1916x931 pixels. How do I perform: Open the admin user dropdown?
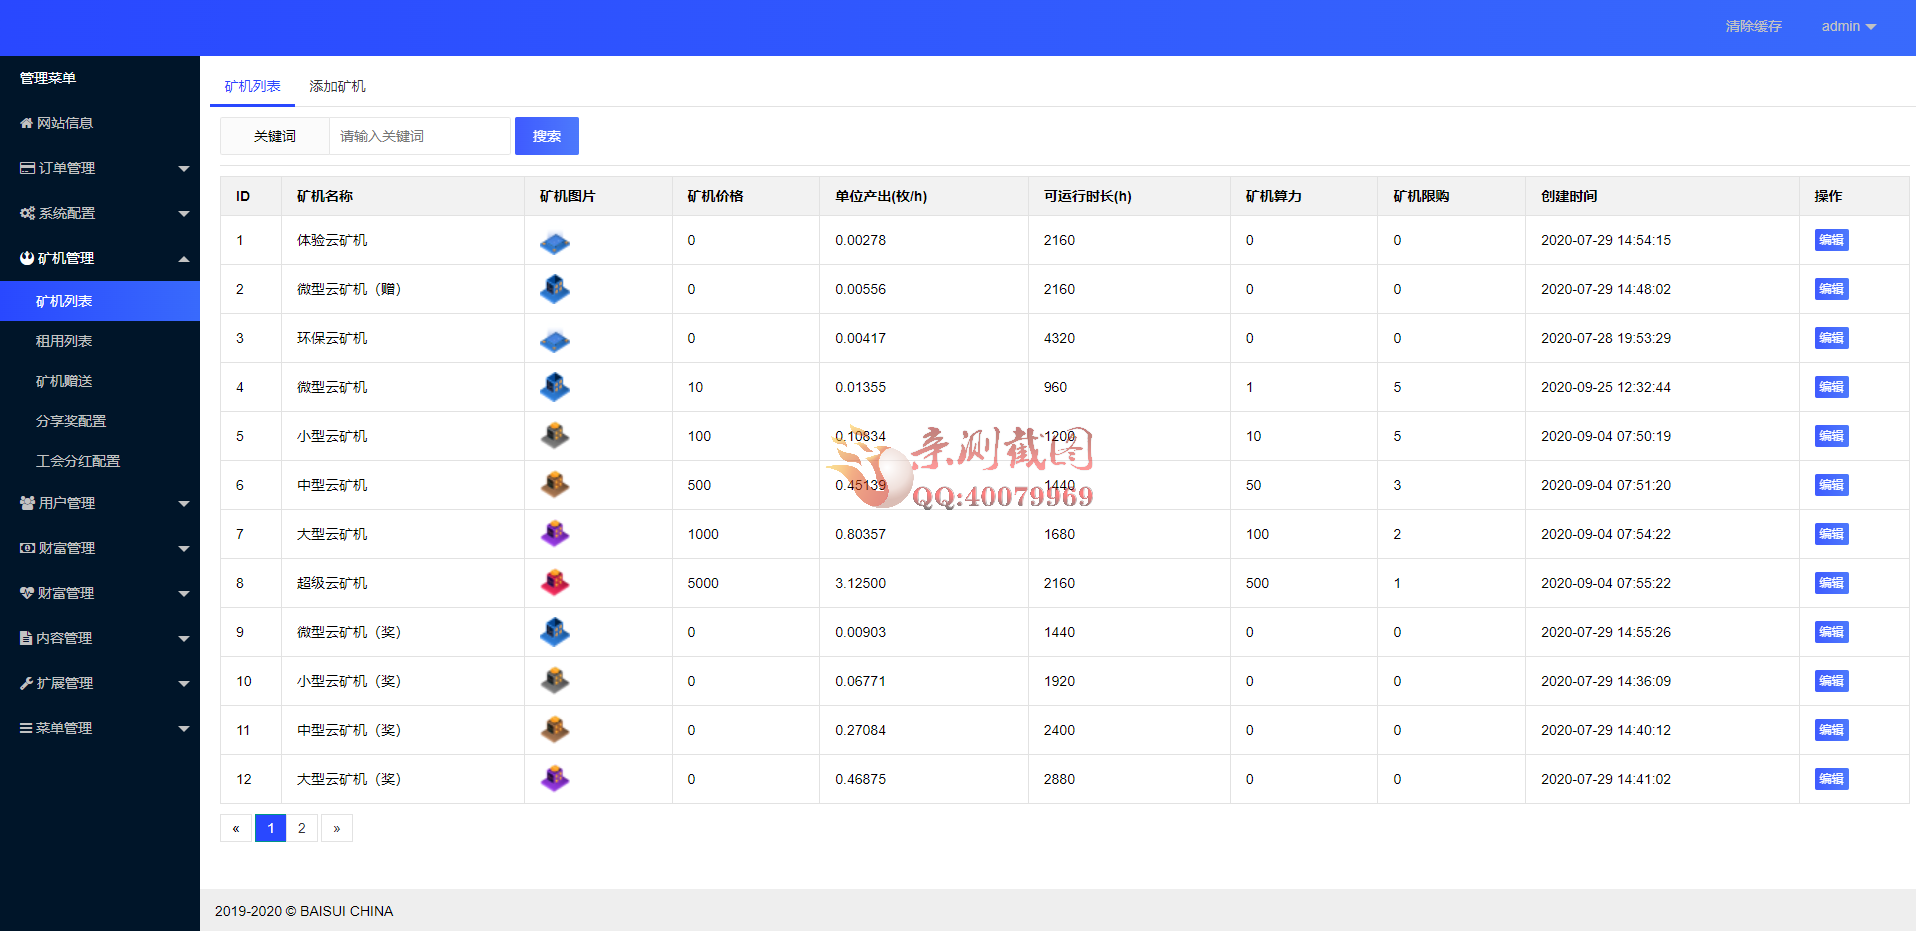point(1847,26)
